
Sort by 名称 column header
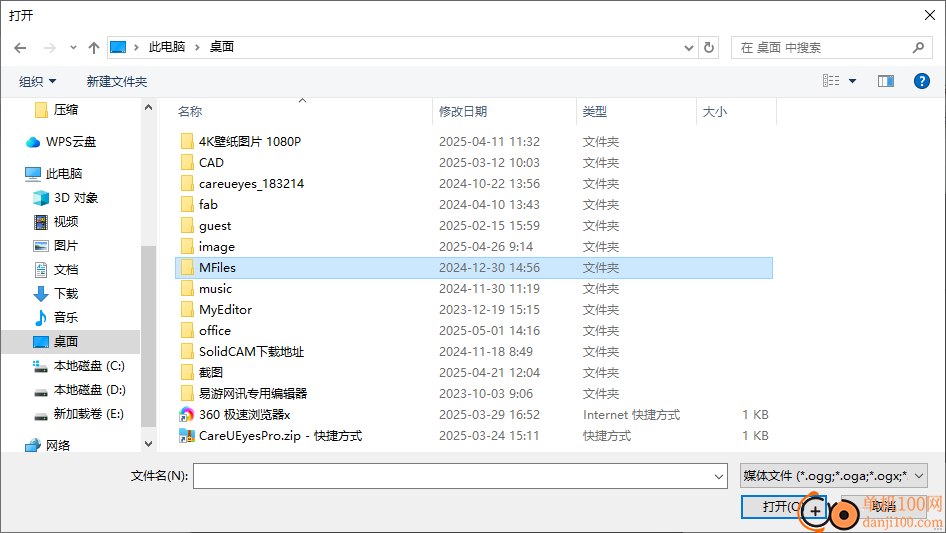point(190,112)
